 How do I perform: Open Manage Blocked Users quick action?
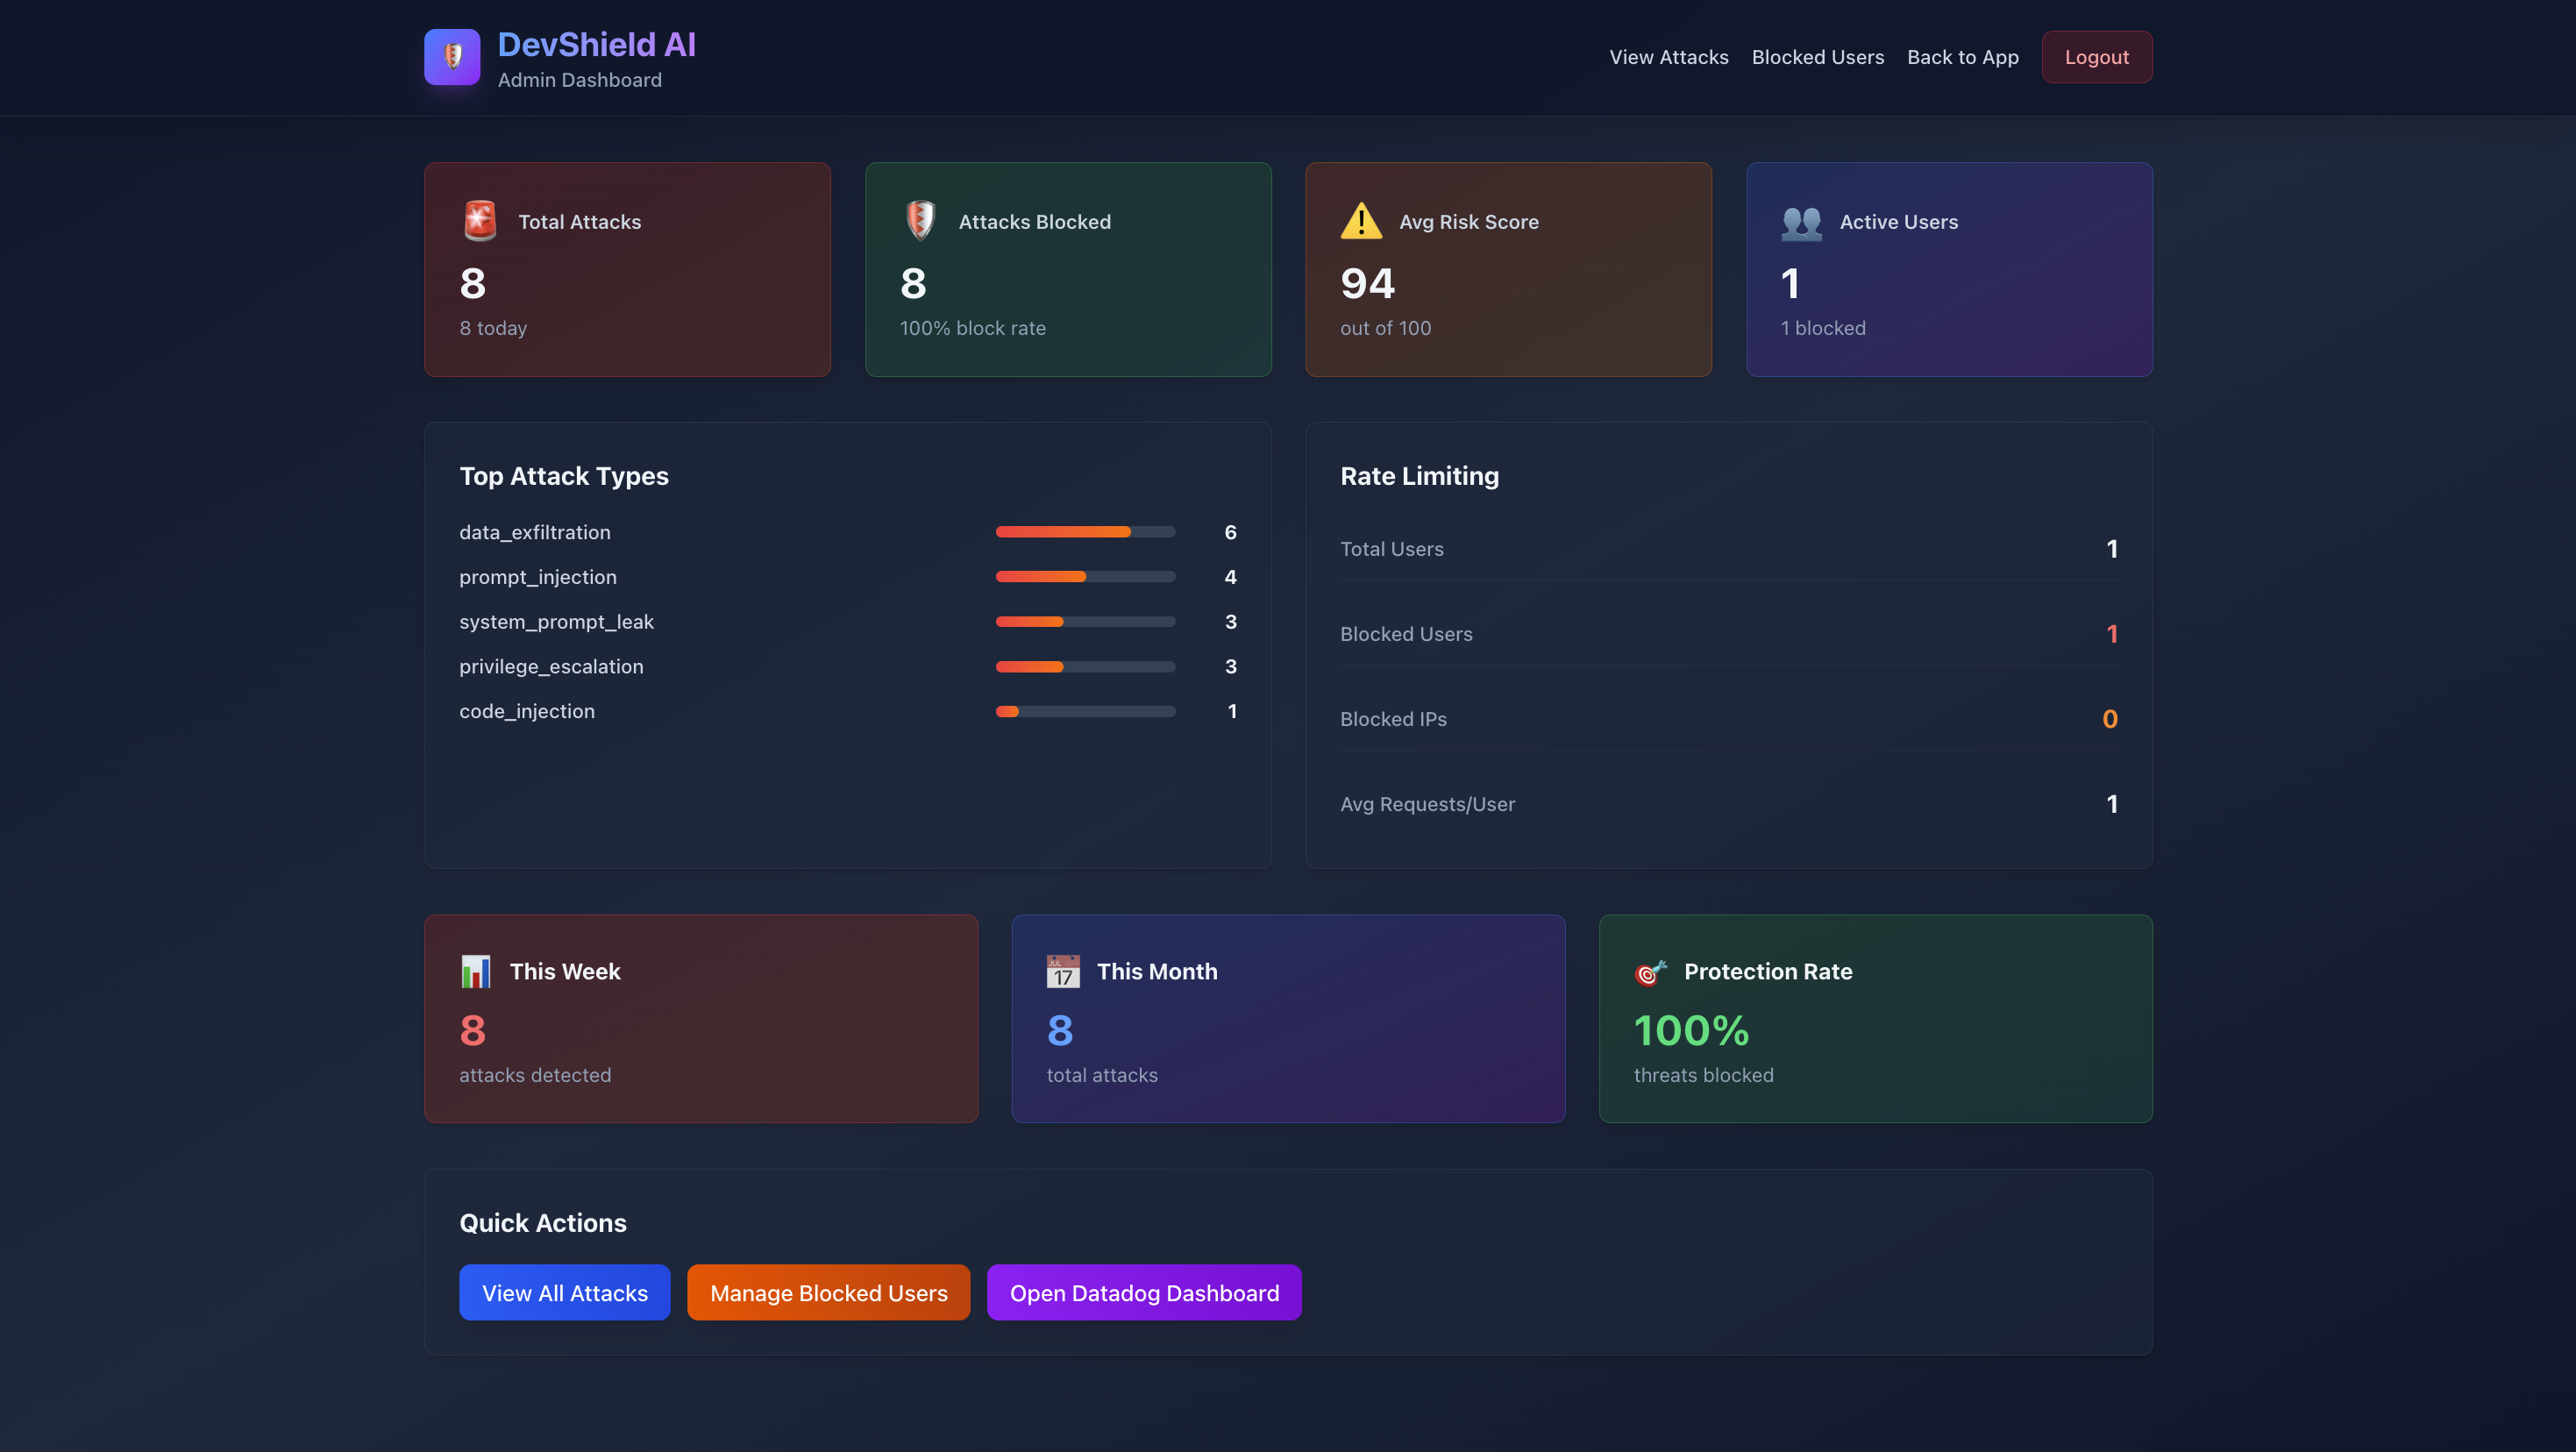828,1292
